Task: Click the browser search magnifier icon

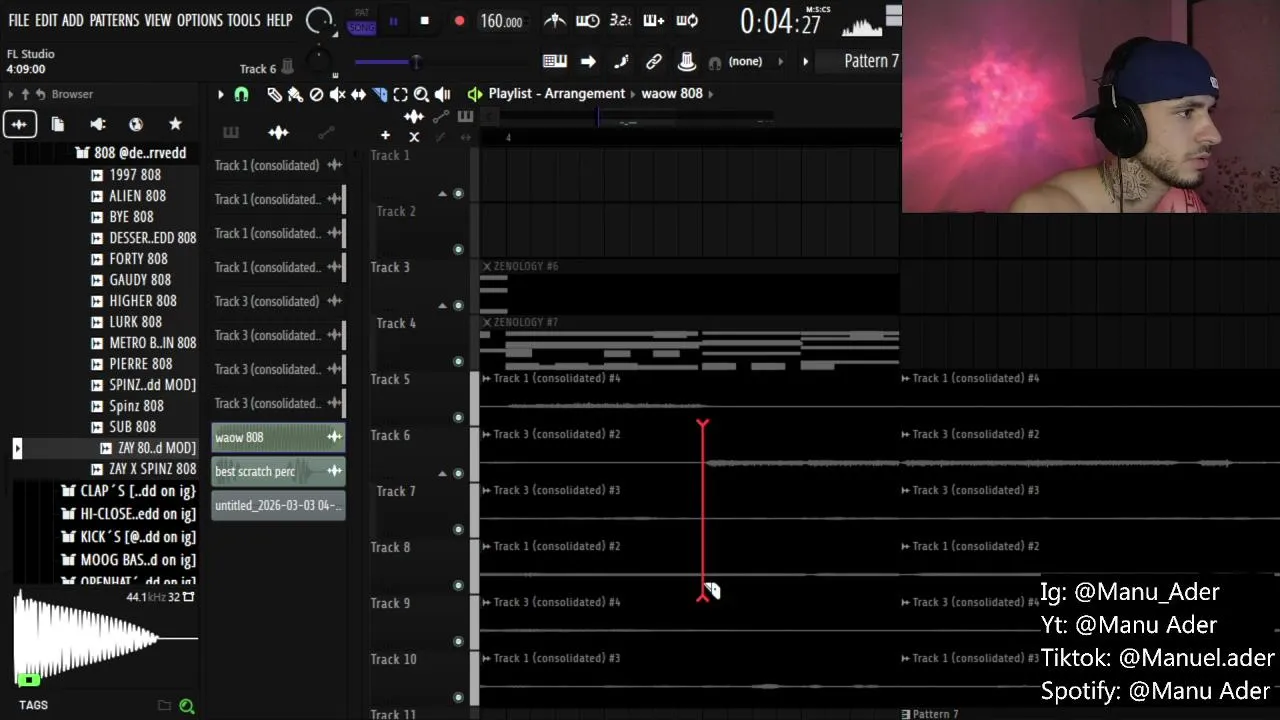Action: click(186, 706)
